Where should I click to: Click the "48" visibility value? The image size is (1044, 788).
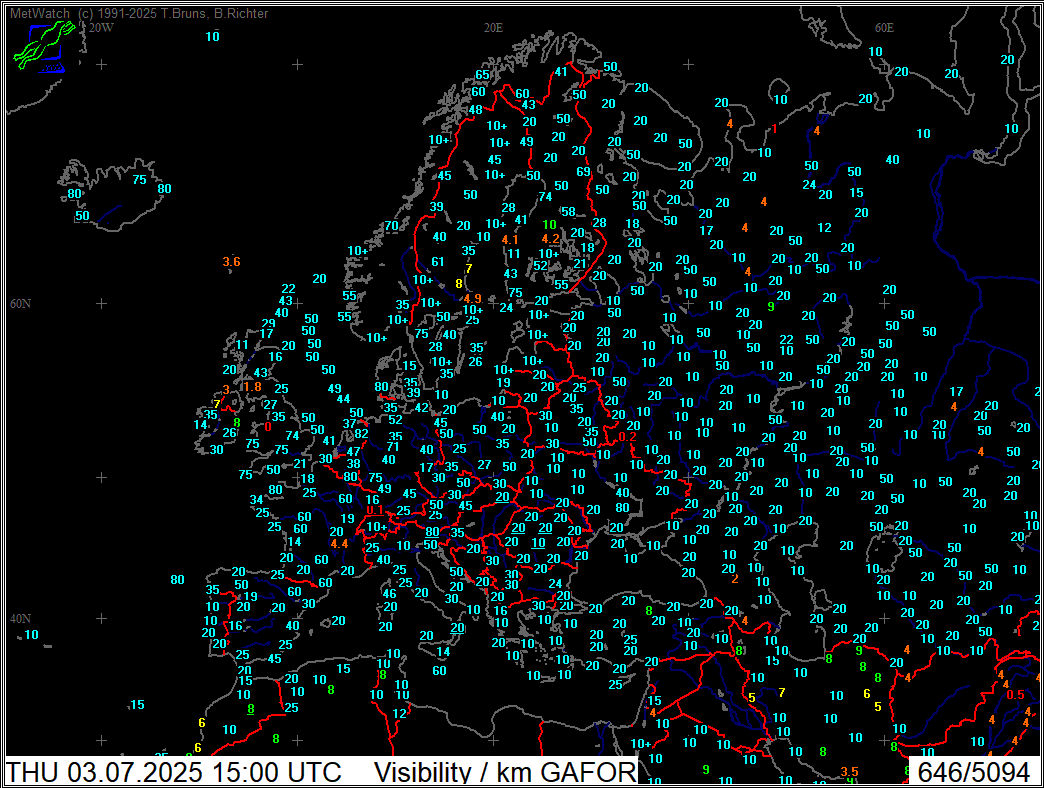pyautogui.click(x=475, y=110)
